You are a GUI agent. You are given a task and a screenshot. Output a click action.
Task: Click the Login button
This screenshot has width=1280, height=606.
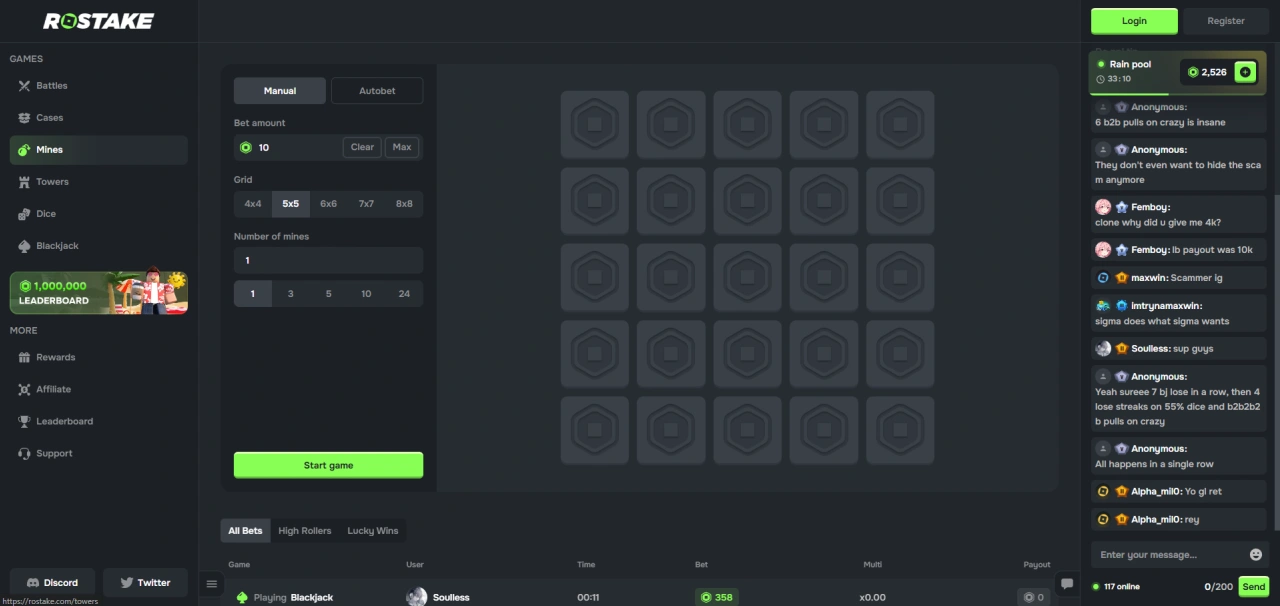(1134, 21)
